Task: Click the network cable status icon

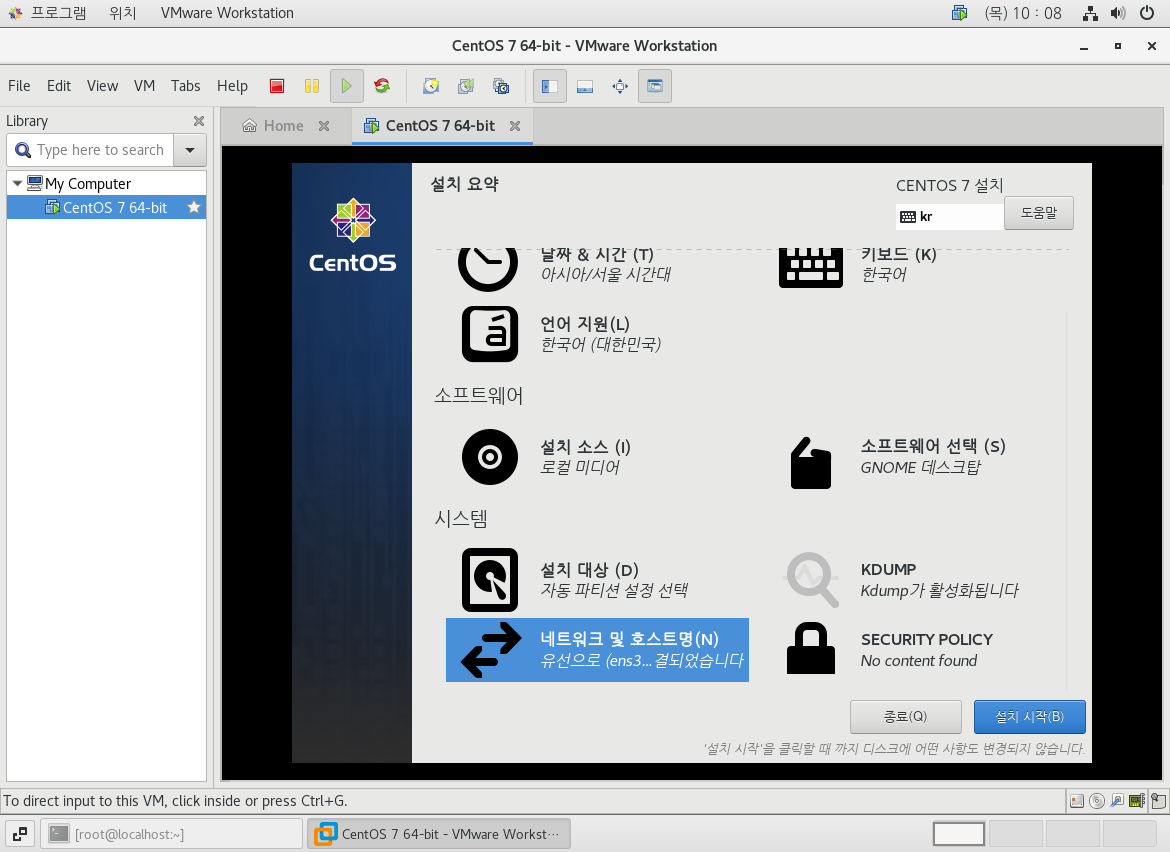Action: pyautogui.click(x=1117, y=801)
